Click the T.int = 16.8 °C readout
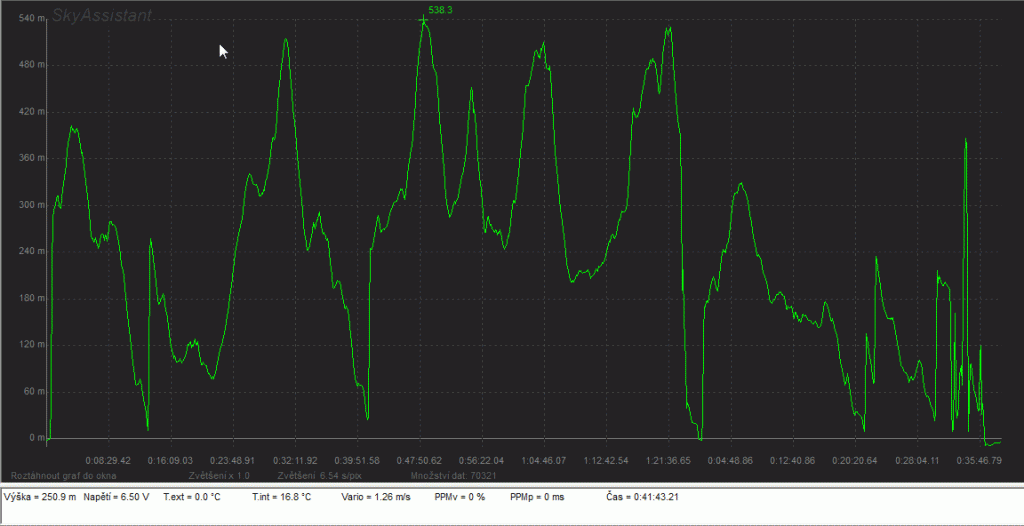This screenshot has height=526, width=1024. [281, 496]
